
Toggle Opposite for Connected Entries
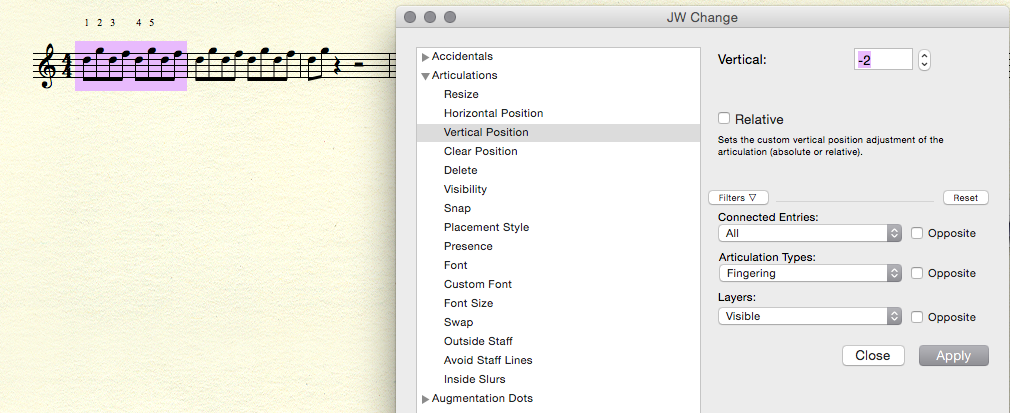pos(917,233)
